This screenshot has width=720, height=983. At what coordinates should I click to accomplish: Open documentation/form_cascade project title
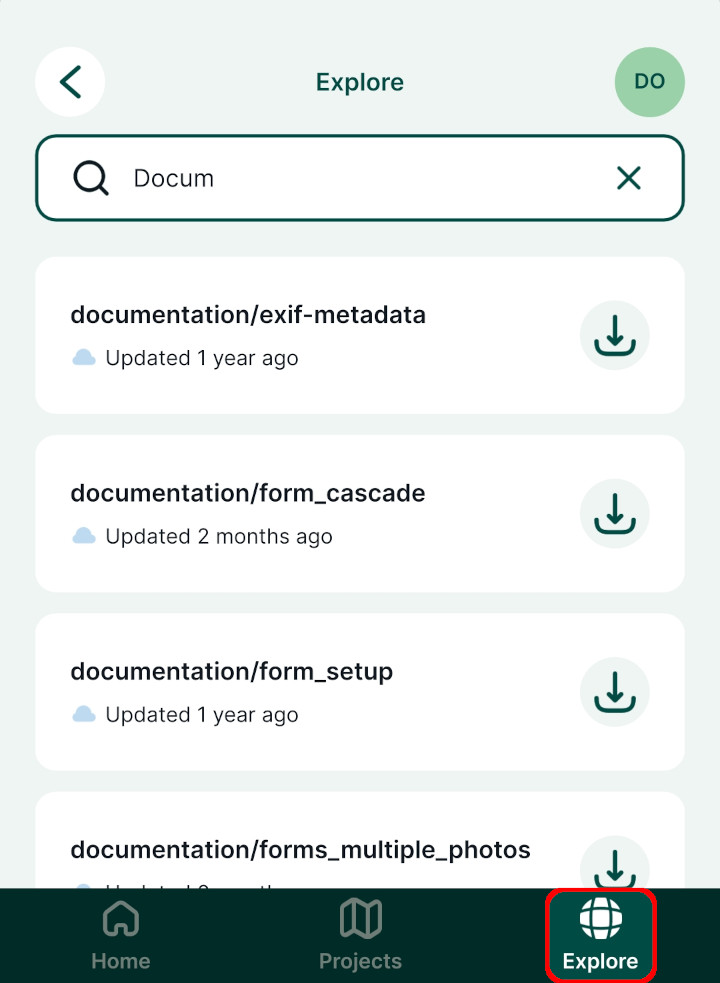click(248, 493)
